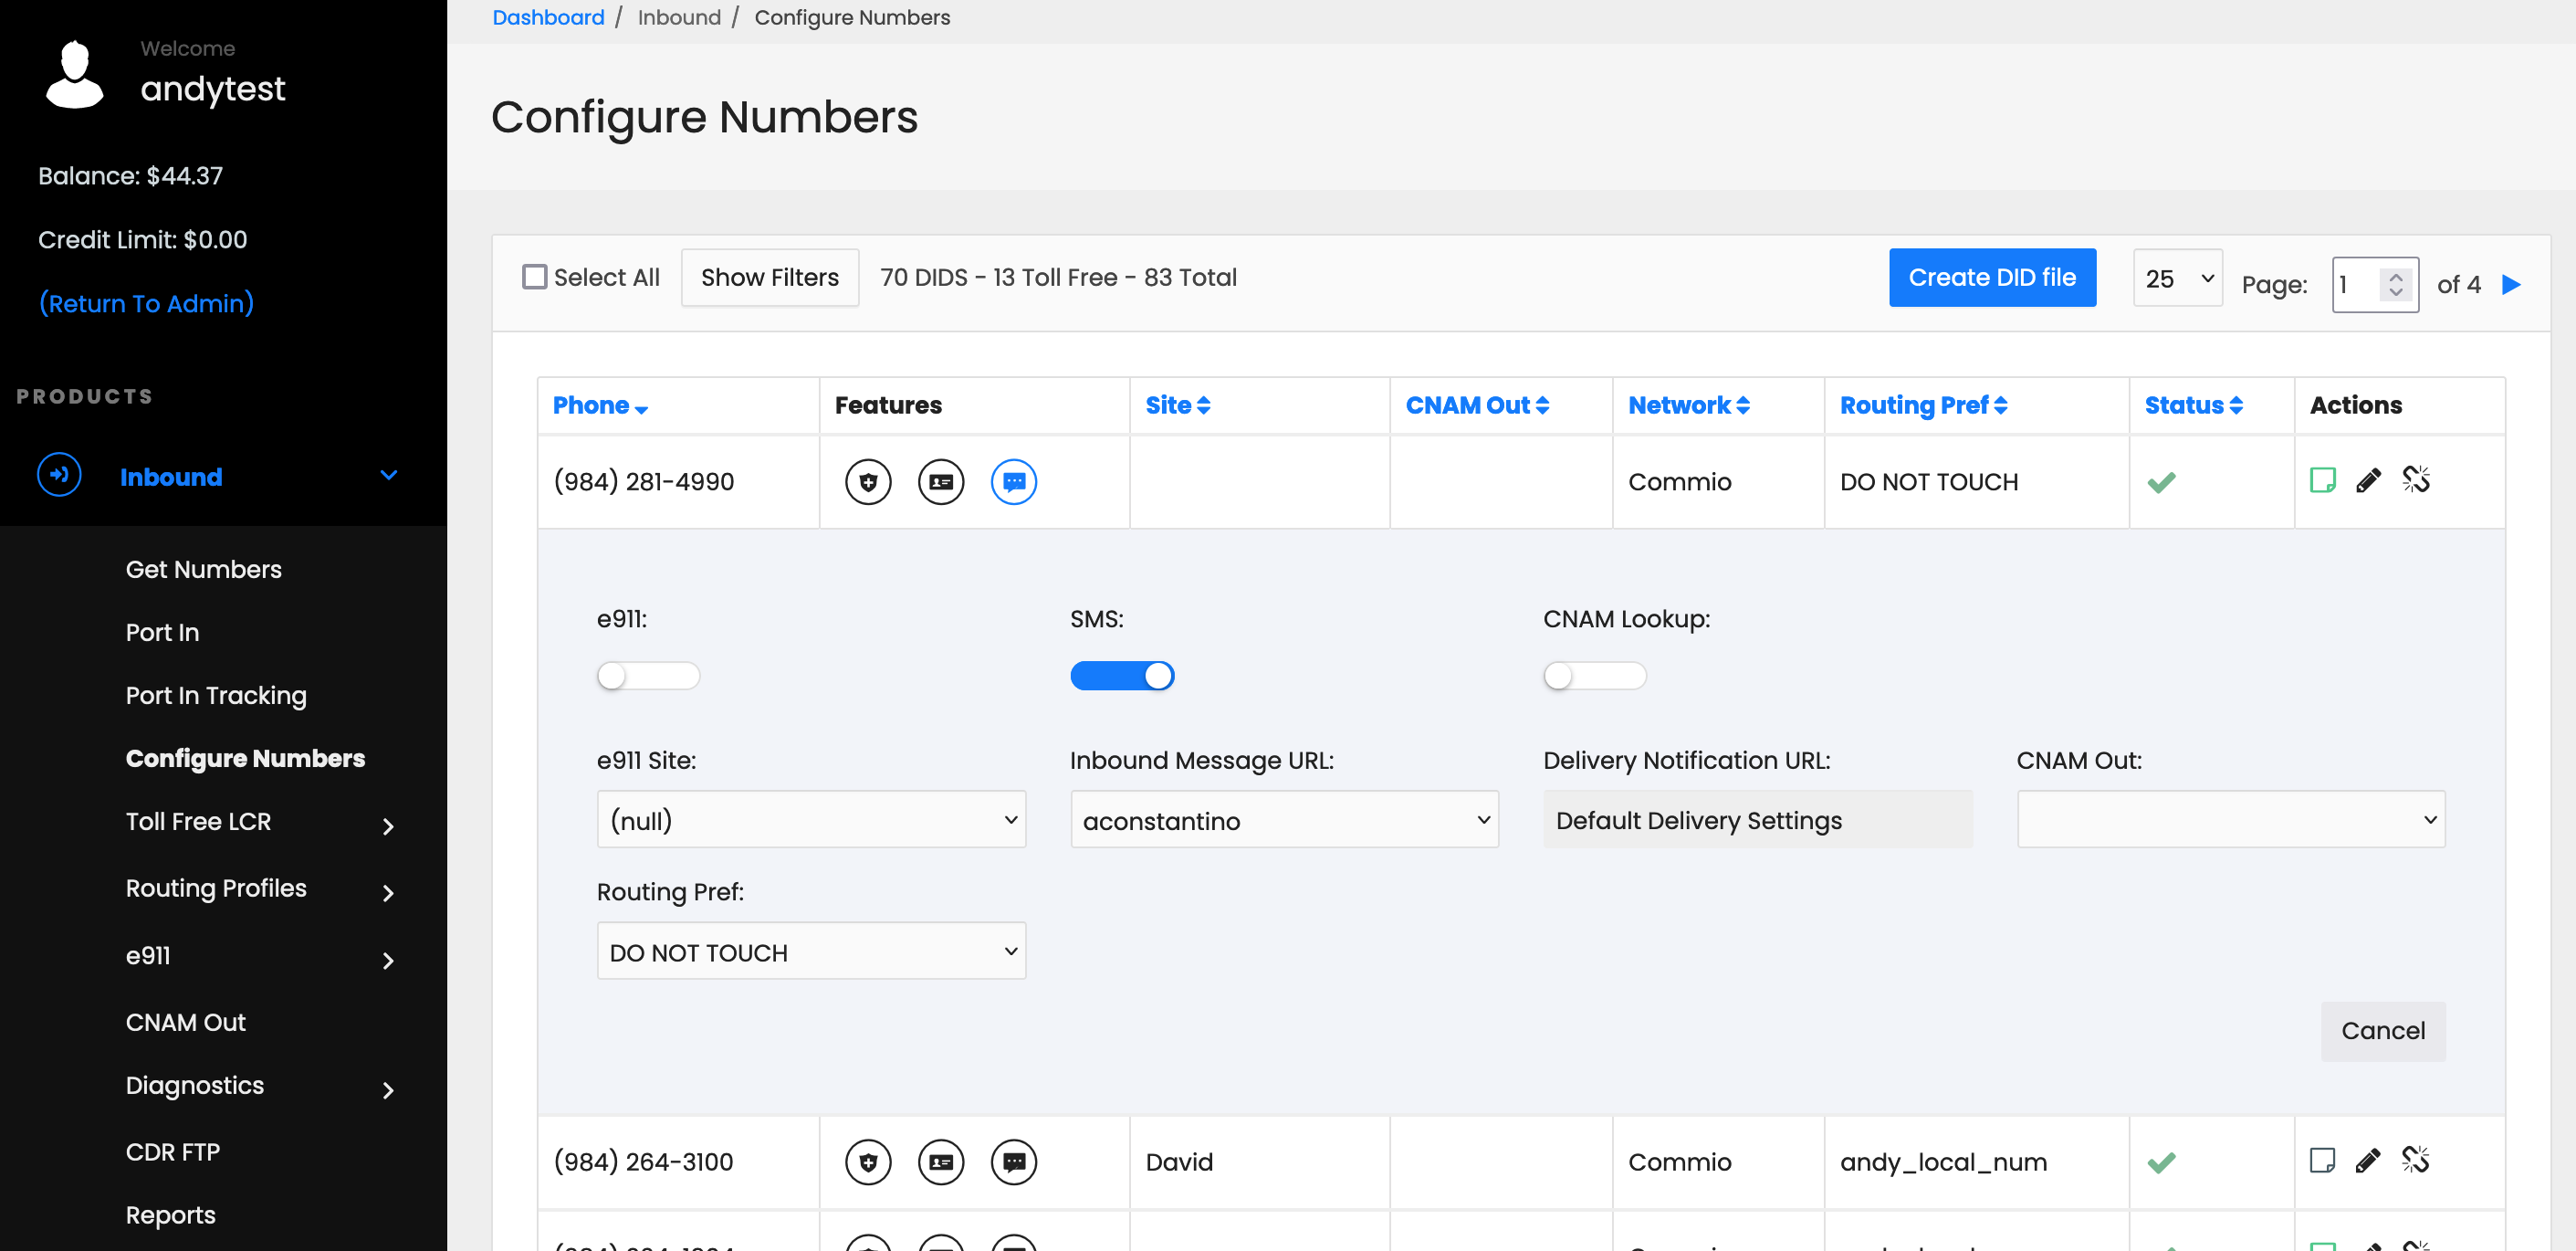Click Inbound in the breadcrumb
Image resolution: width=2576 pixels, height=1251 pixels.
[679, 17]
